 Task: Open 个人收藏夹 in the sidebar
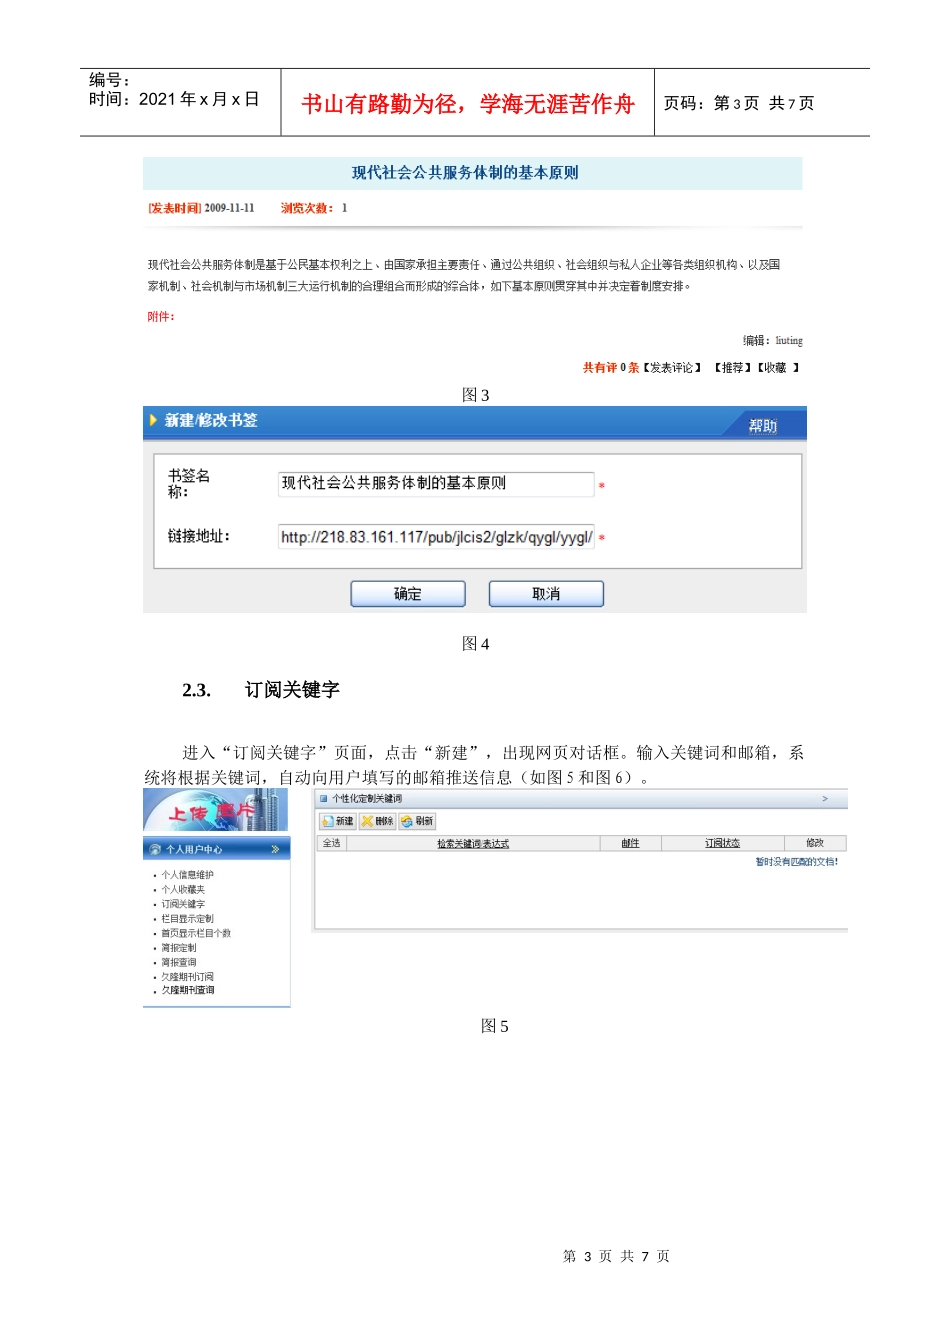point(183,889)
